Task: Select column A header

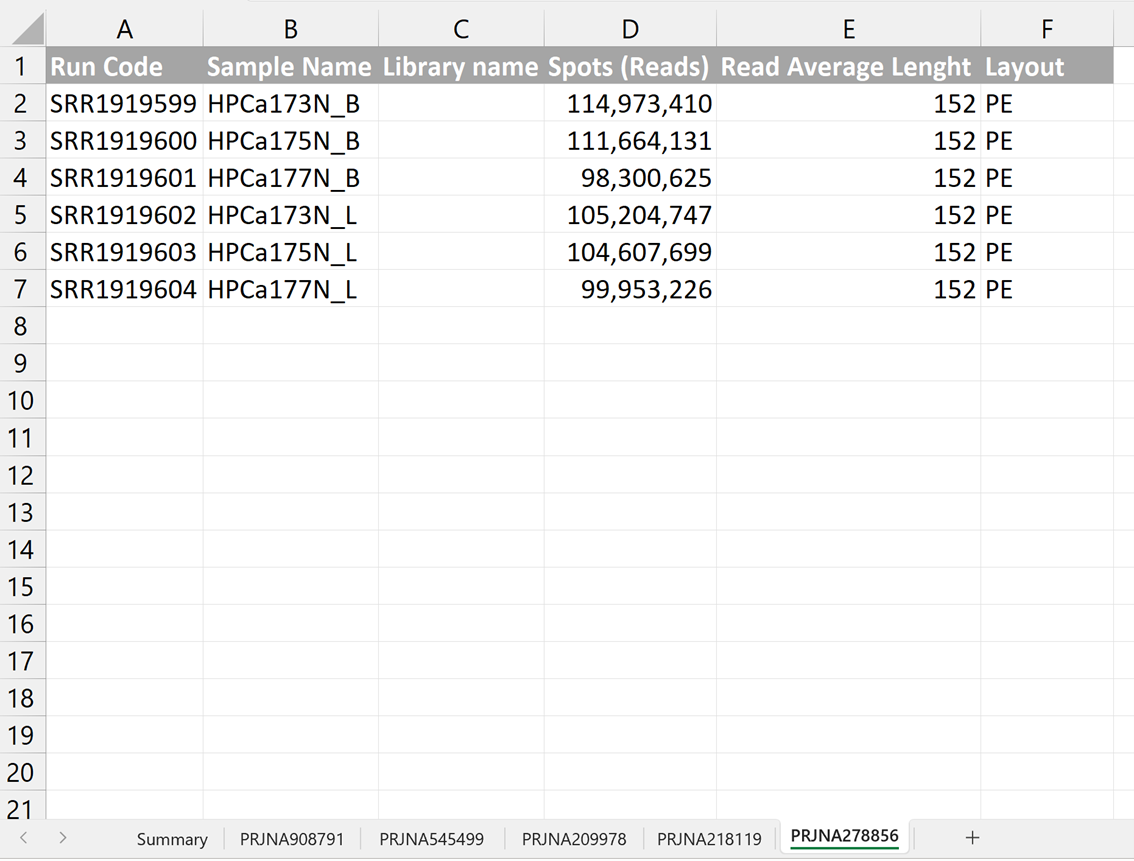Action: (x=125, y=30)
